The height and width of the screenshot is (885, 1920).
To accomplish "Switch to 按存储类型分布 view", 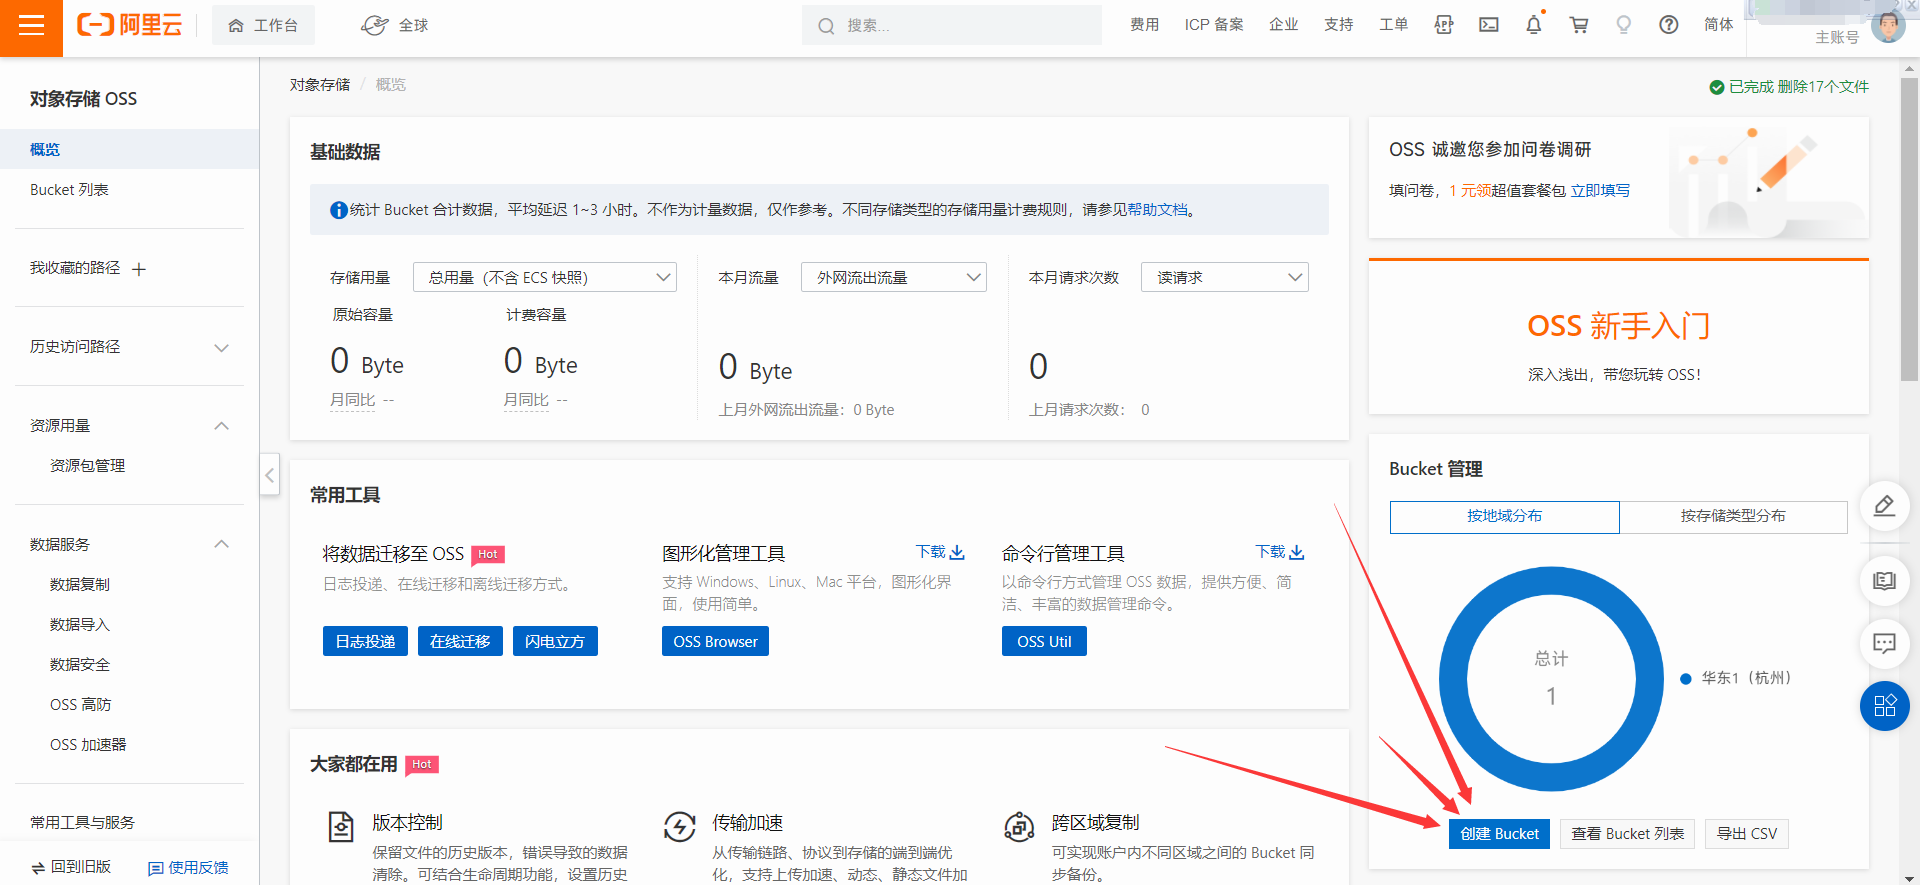I will point(1732,516).
